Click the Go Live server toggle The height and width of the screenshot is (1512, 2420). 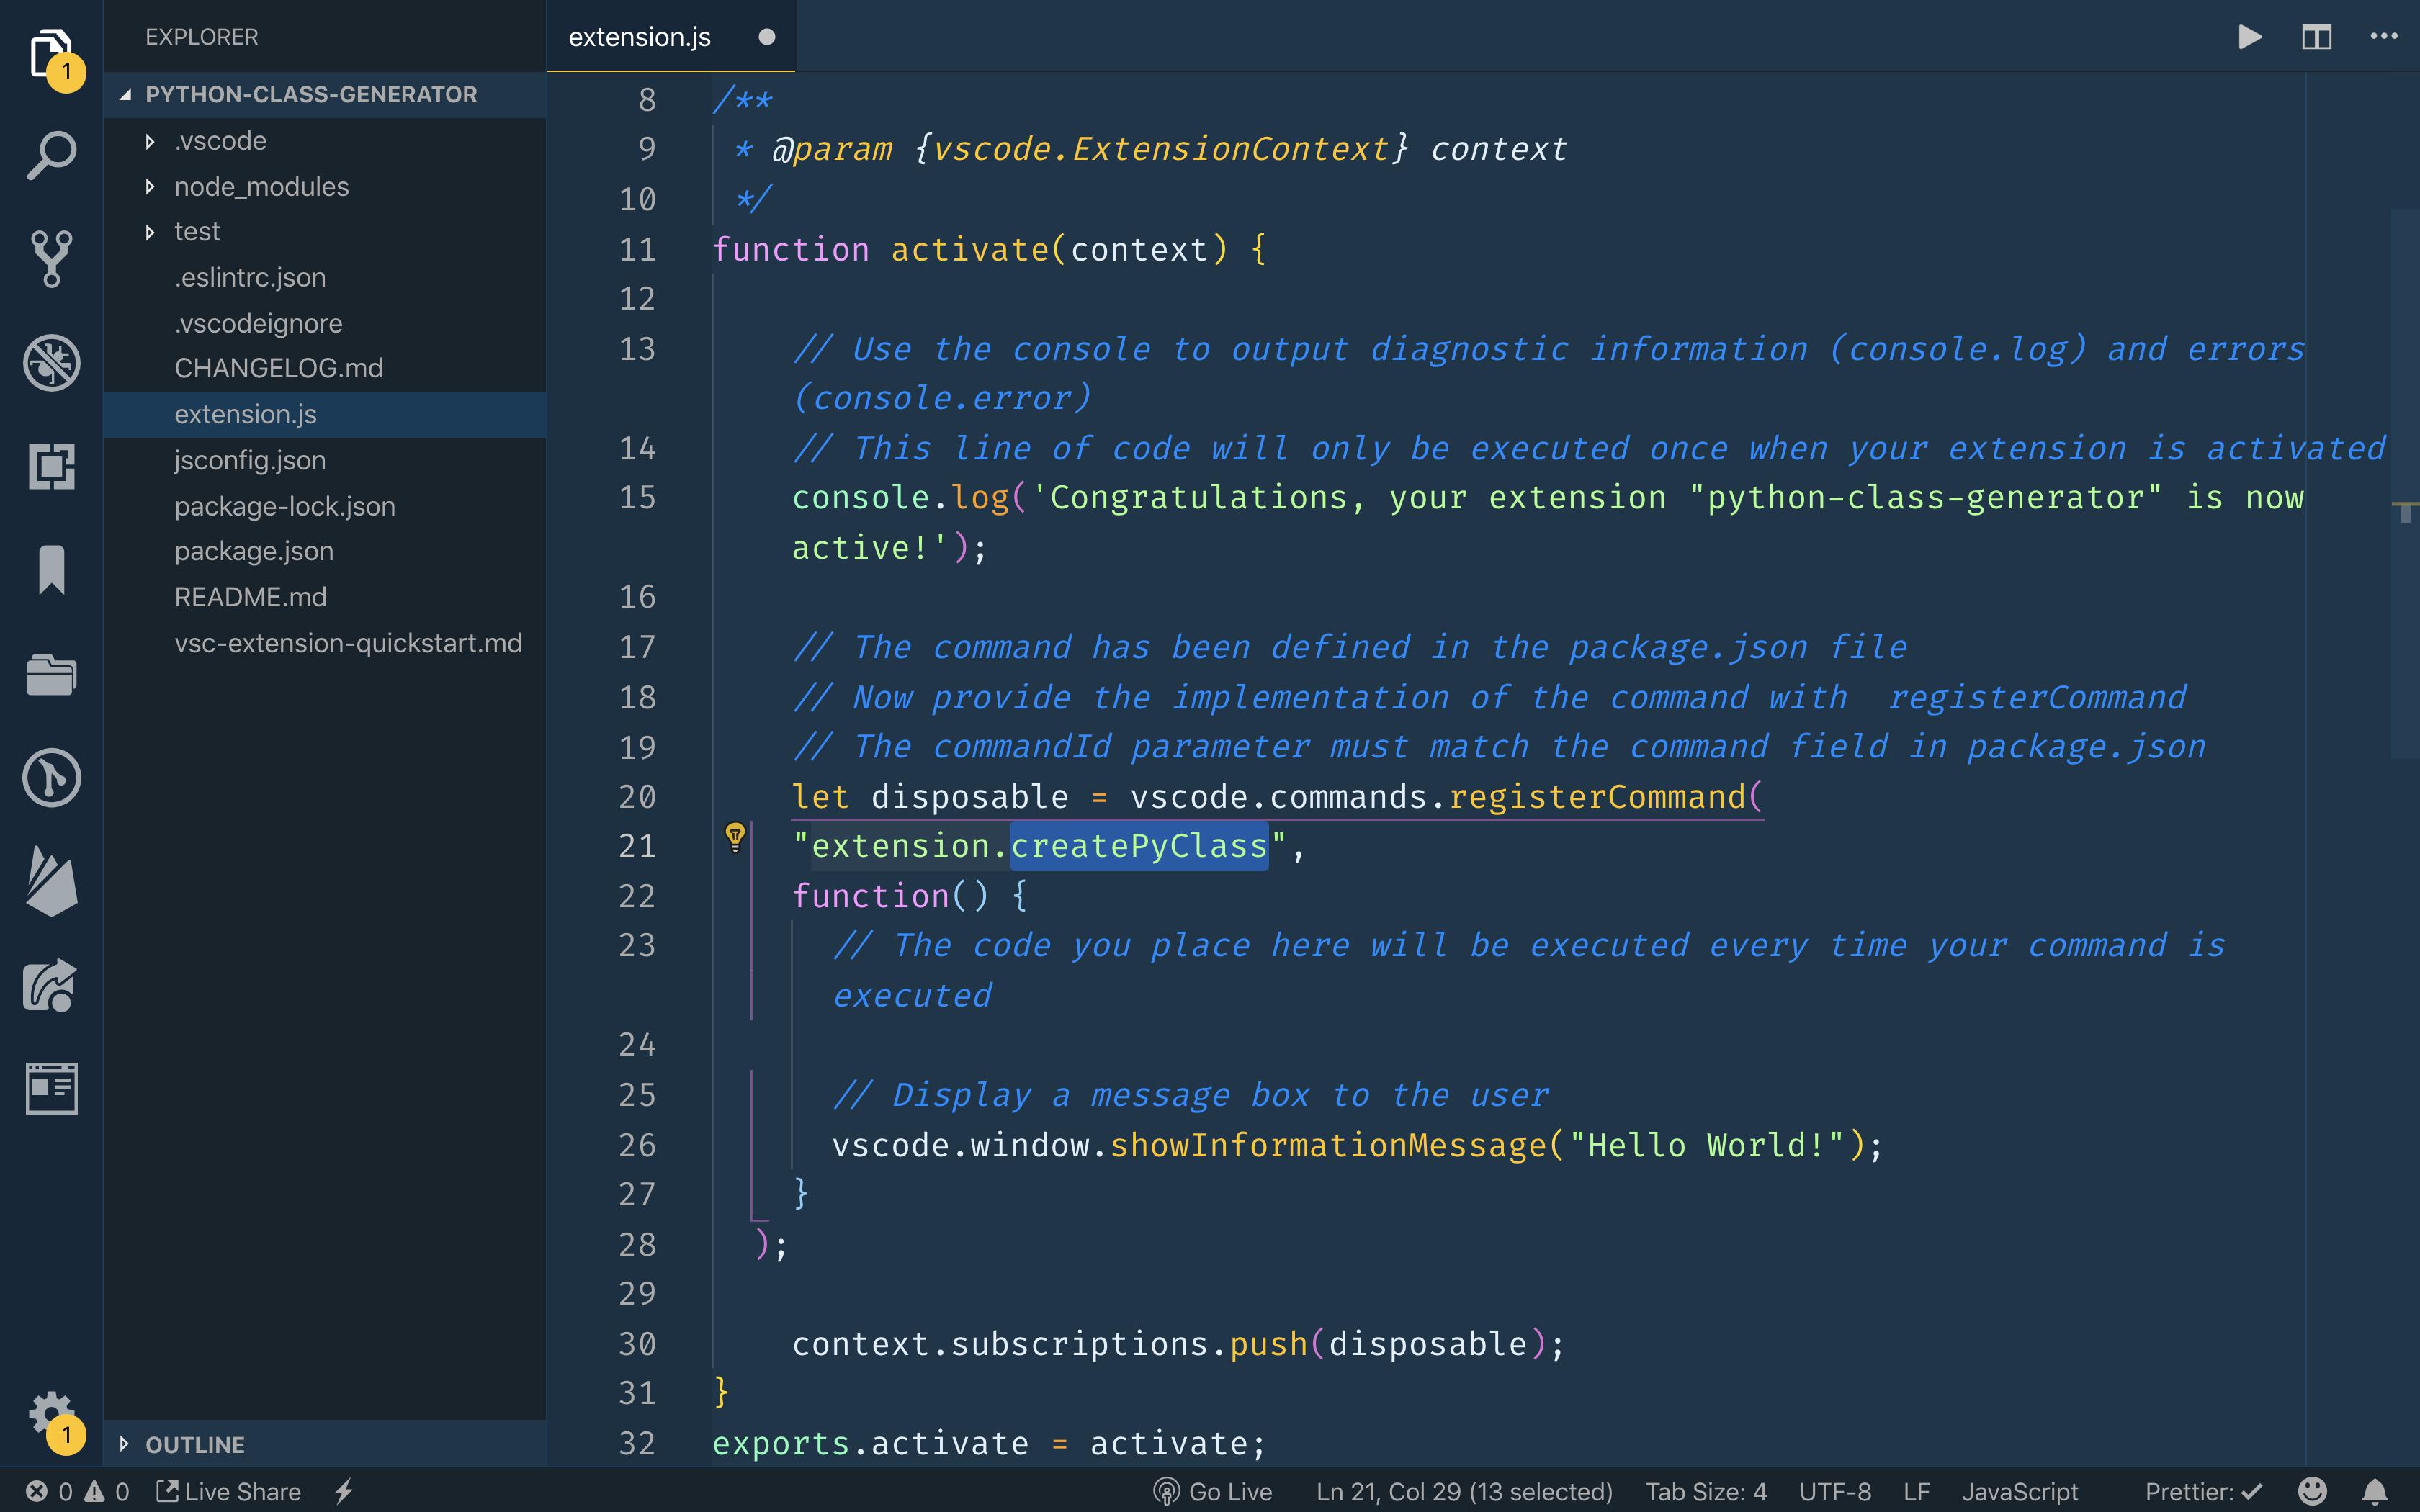point(1213,1491)
